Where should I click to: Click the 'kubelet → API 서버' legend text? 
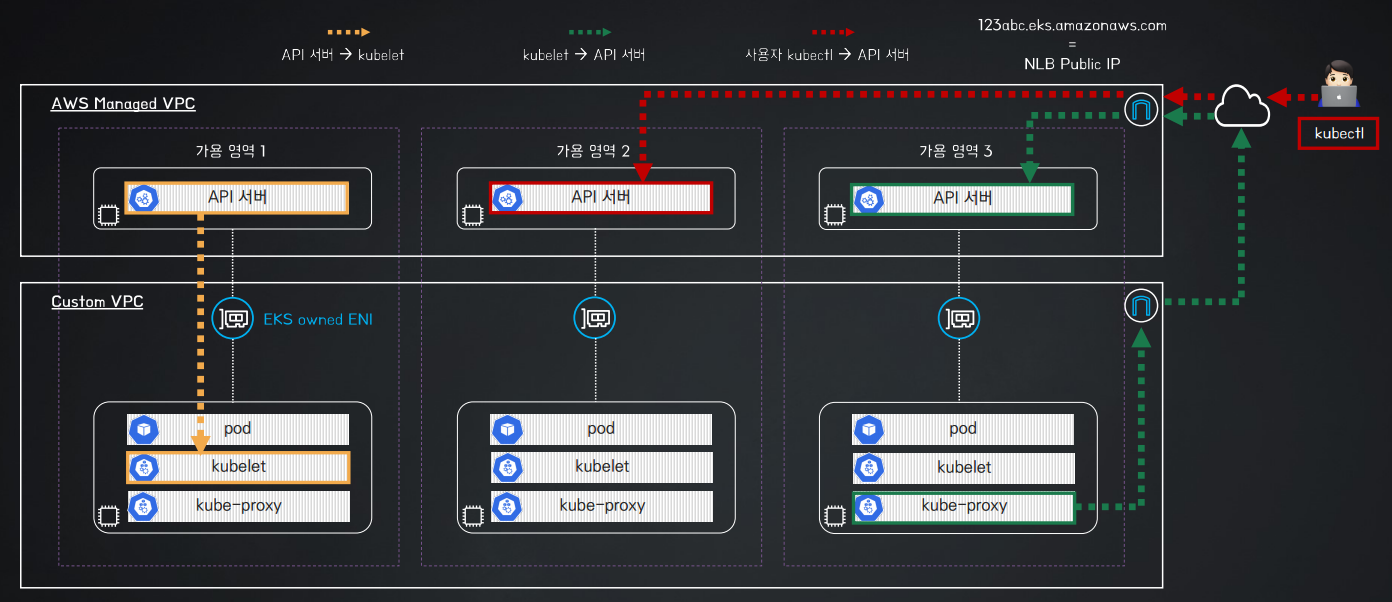point(584,55)
